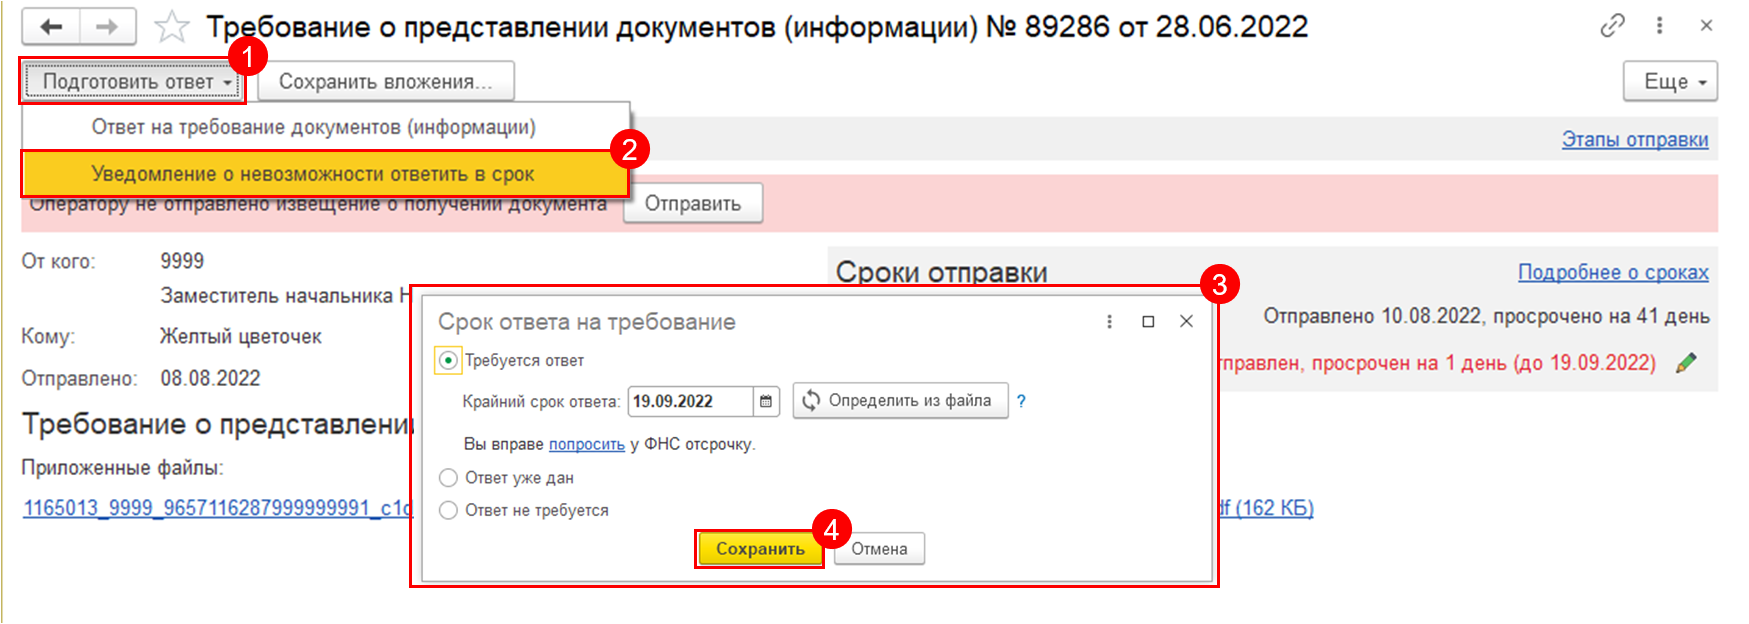
Task: Open the 'Этапы отправки' link
Action: coord(1634,140)
